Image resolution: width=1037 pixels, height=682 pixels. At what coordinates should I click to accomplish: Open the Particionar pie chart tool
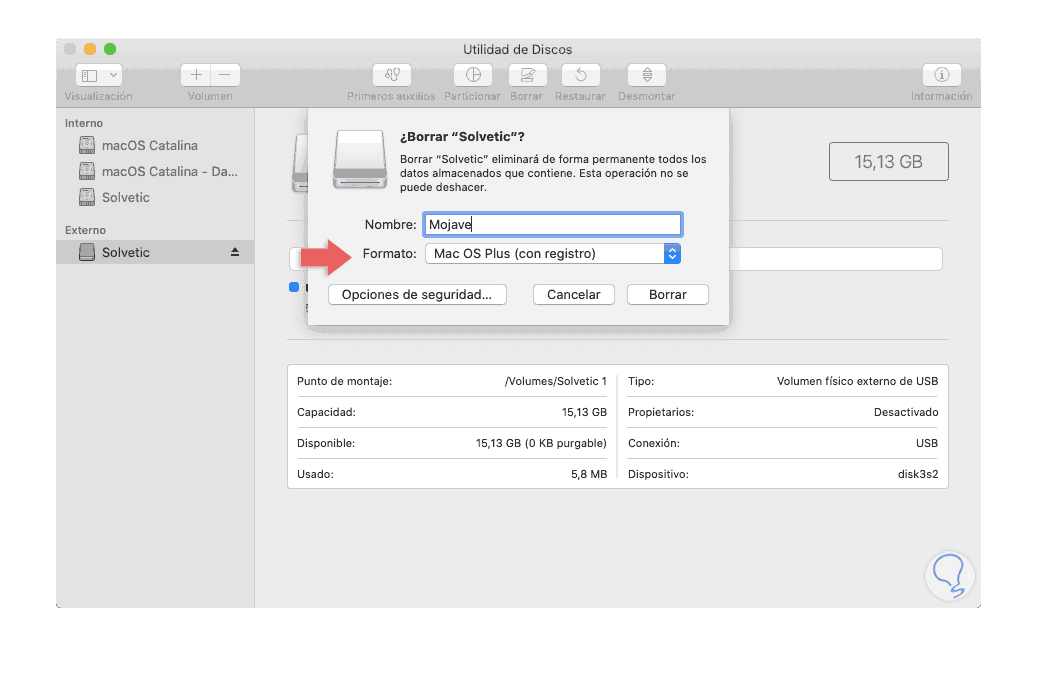[473, 75]
